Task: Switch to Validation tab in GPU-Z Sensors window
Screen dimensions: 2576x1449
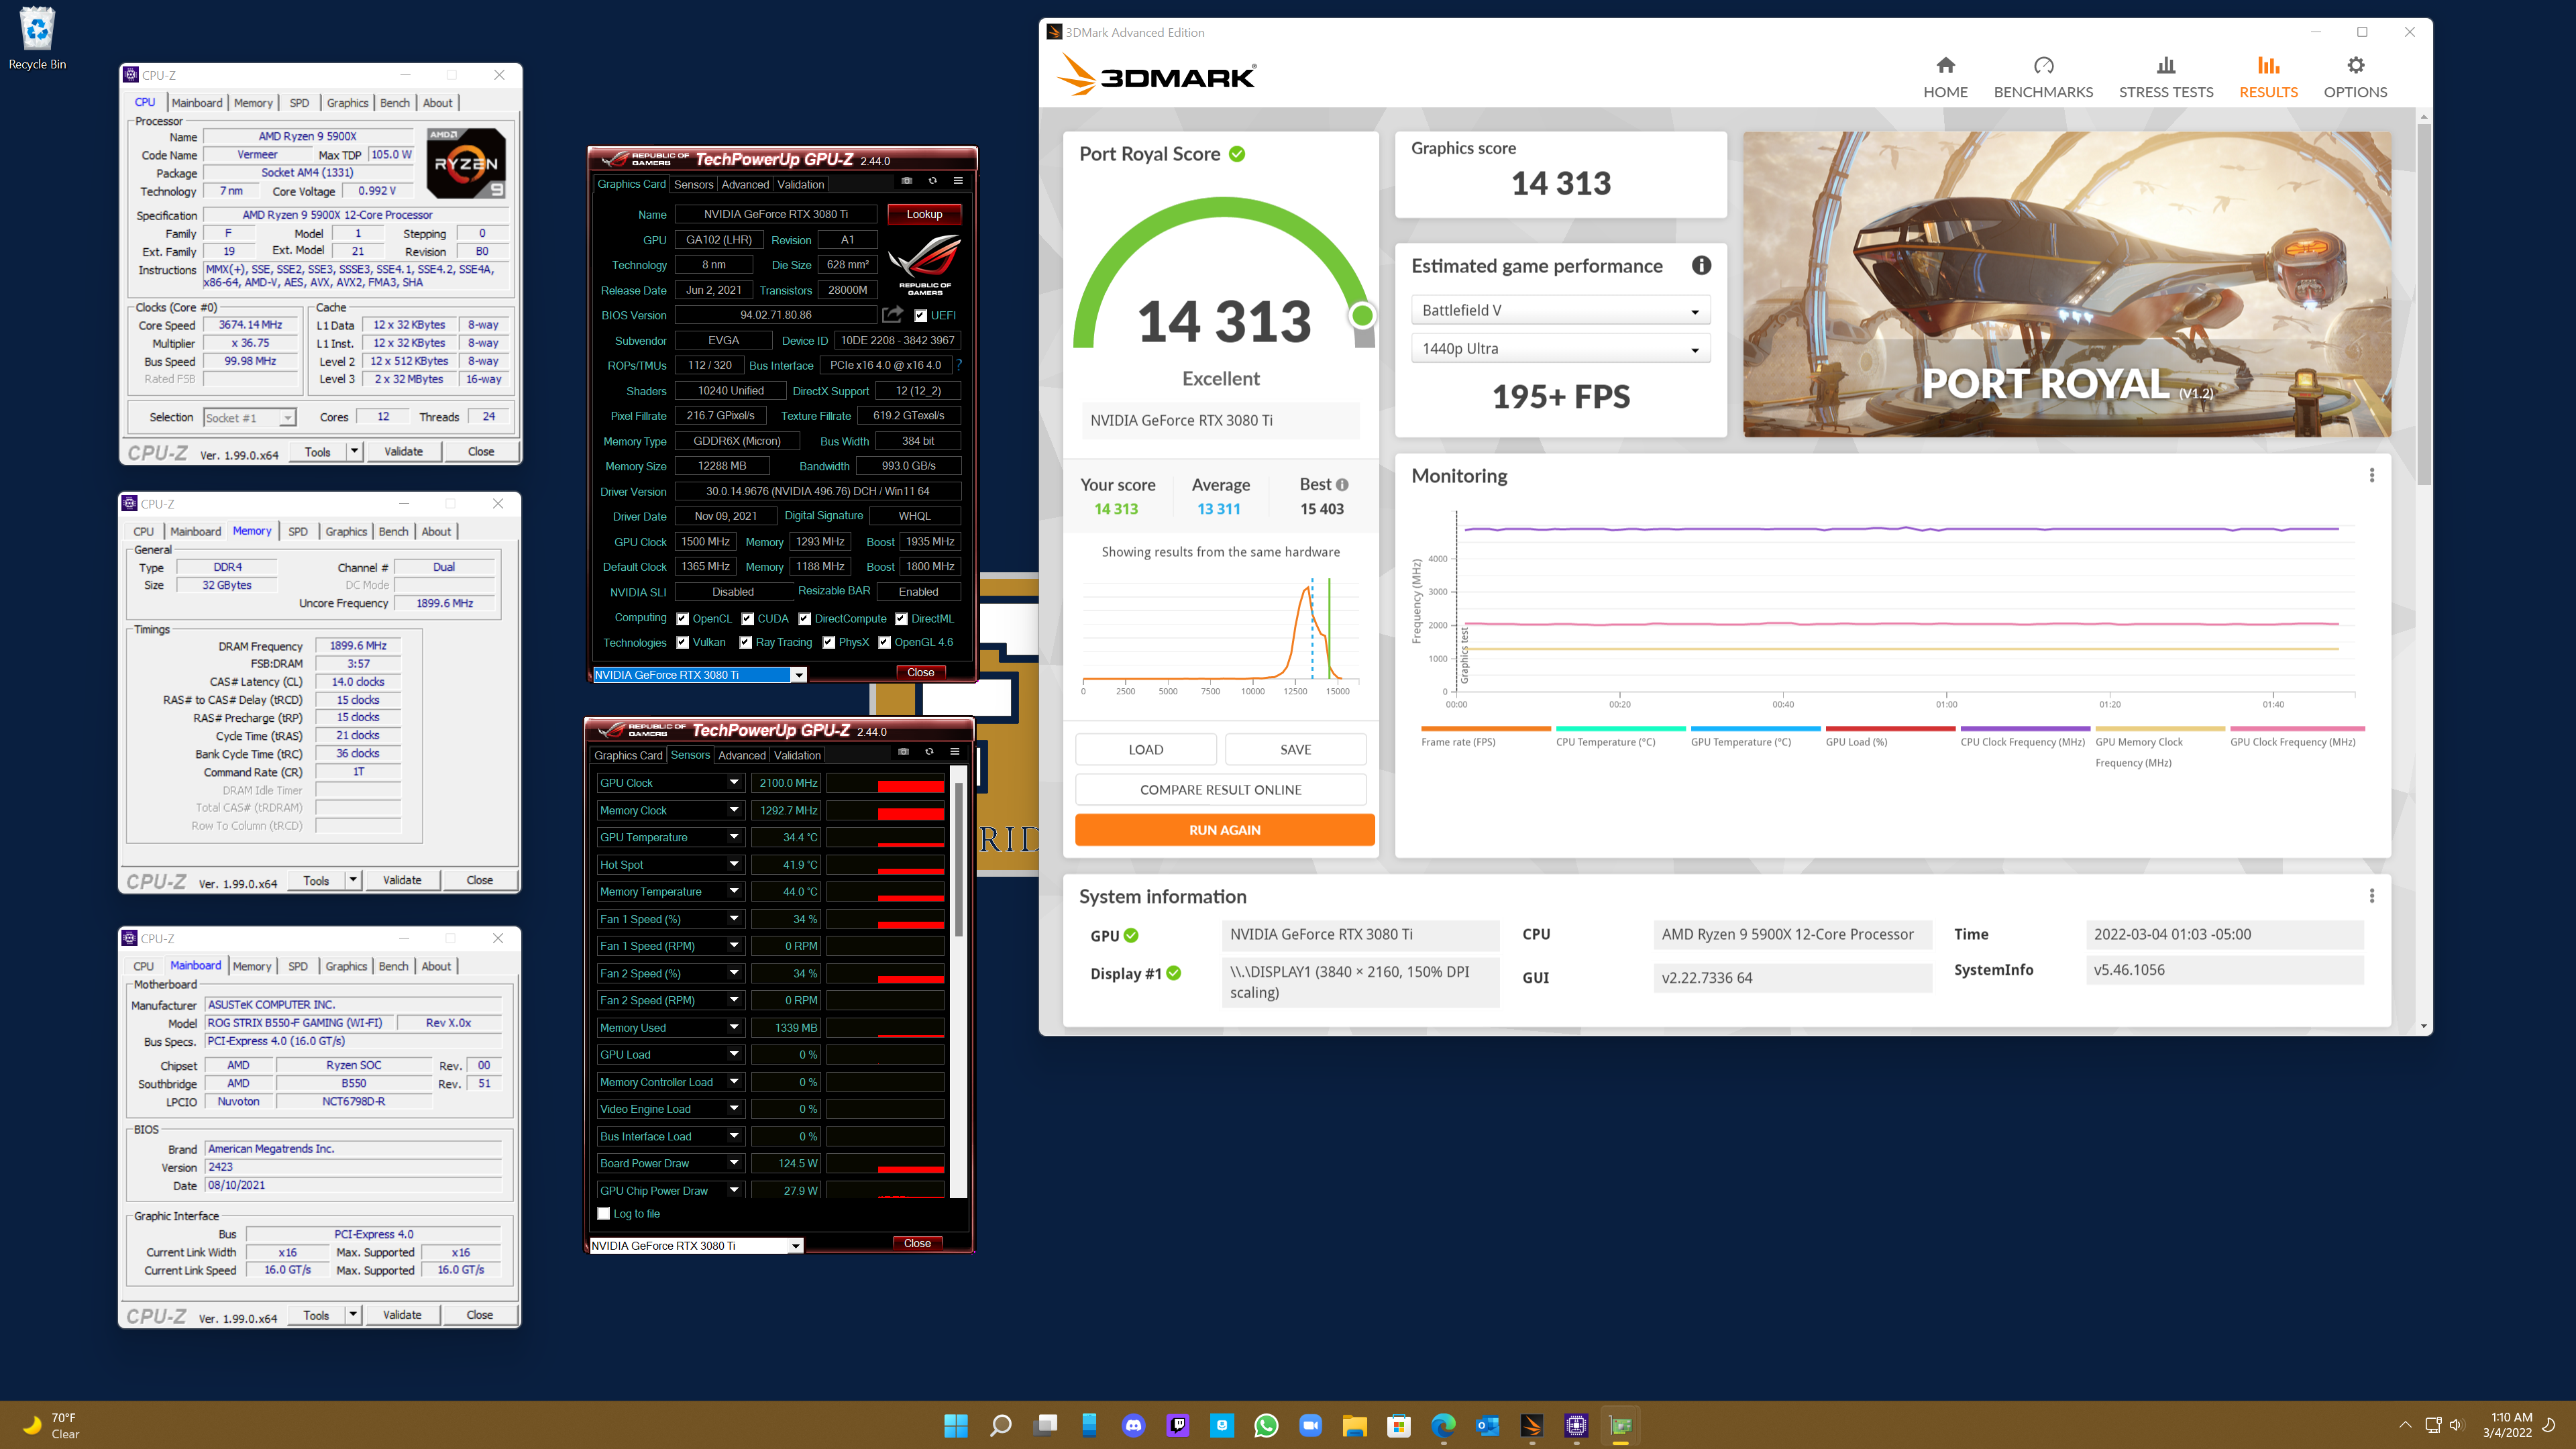Action: 797,756
